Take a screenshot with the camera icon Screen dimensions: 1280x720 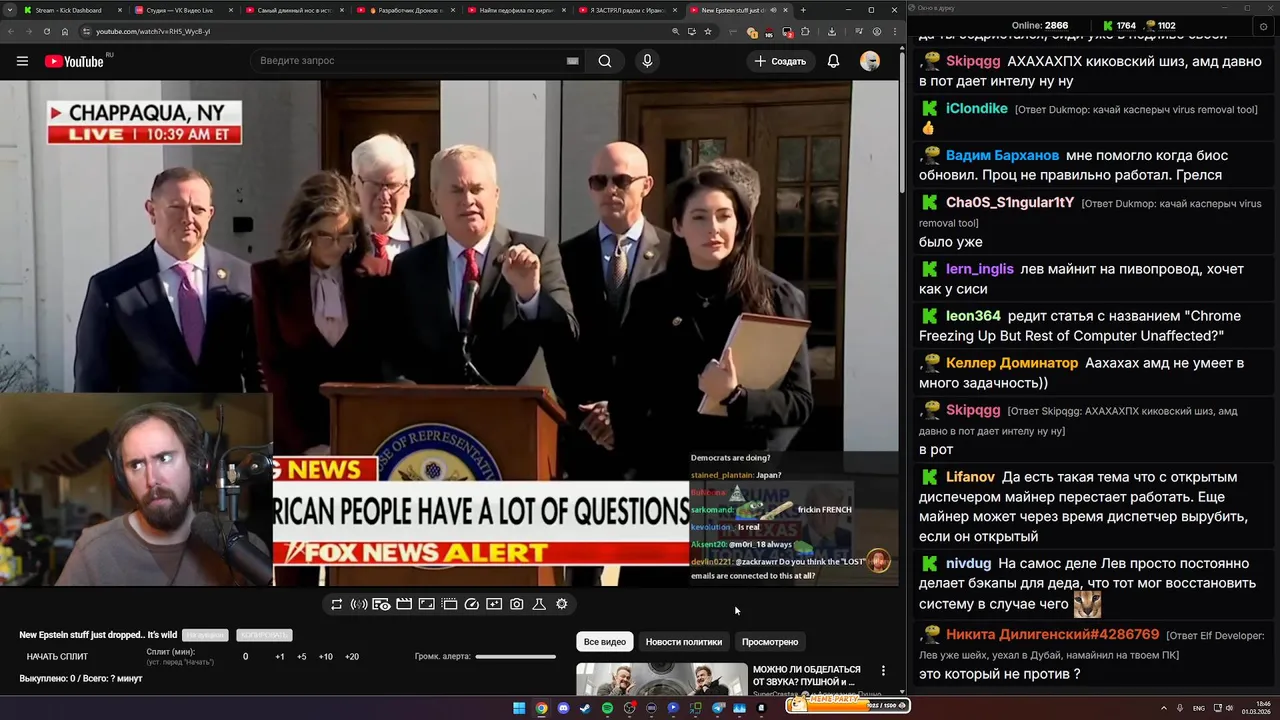[x=517, y=604]
